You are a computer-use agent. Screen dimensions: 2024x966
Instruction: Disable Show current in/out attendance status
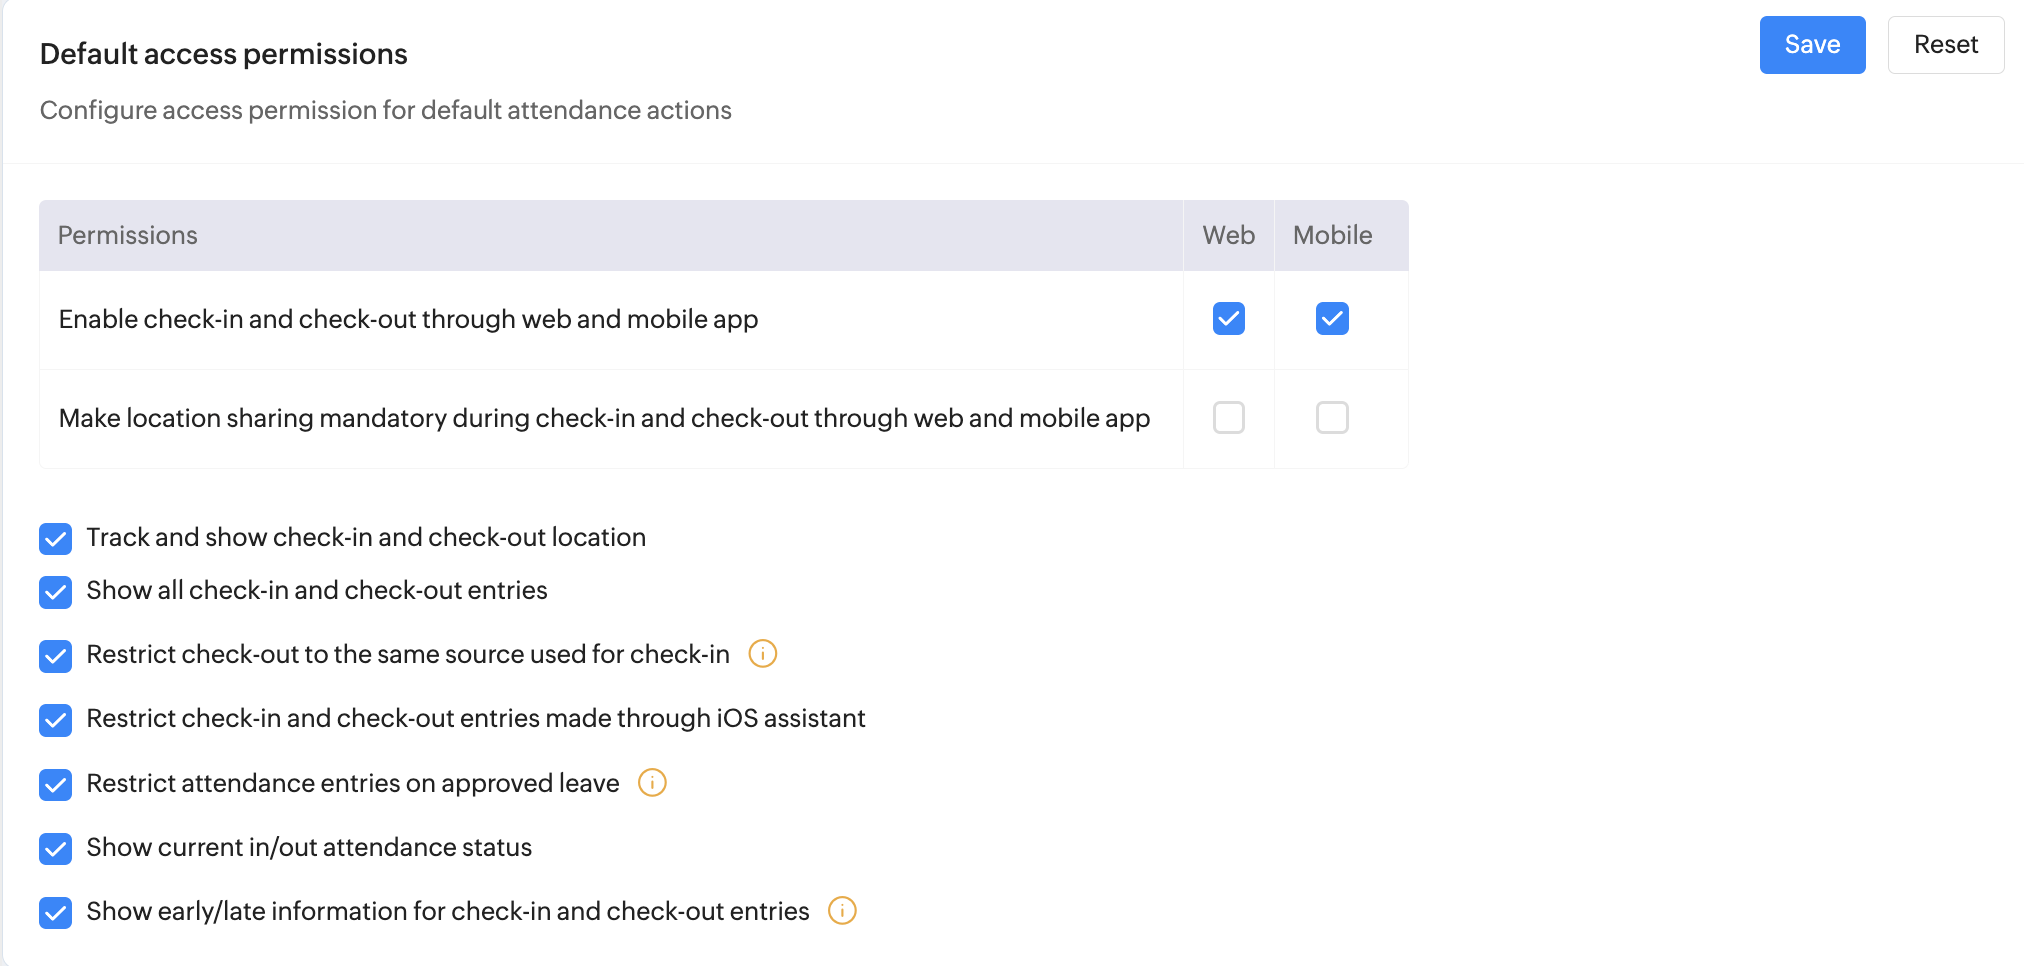56,849
